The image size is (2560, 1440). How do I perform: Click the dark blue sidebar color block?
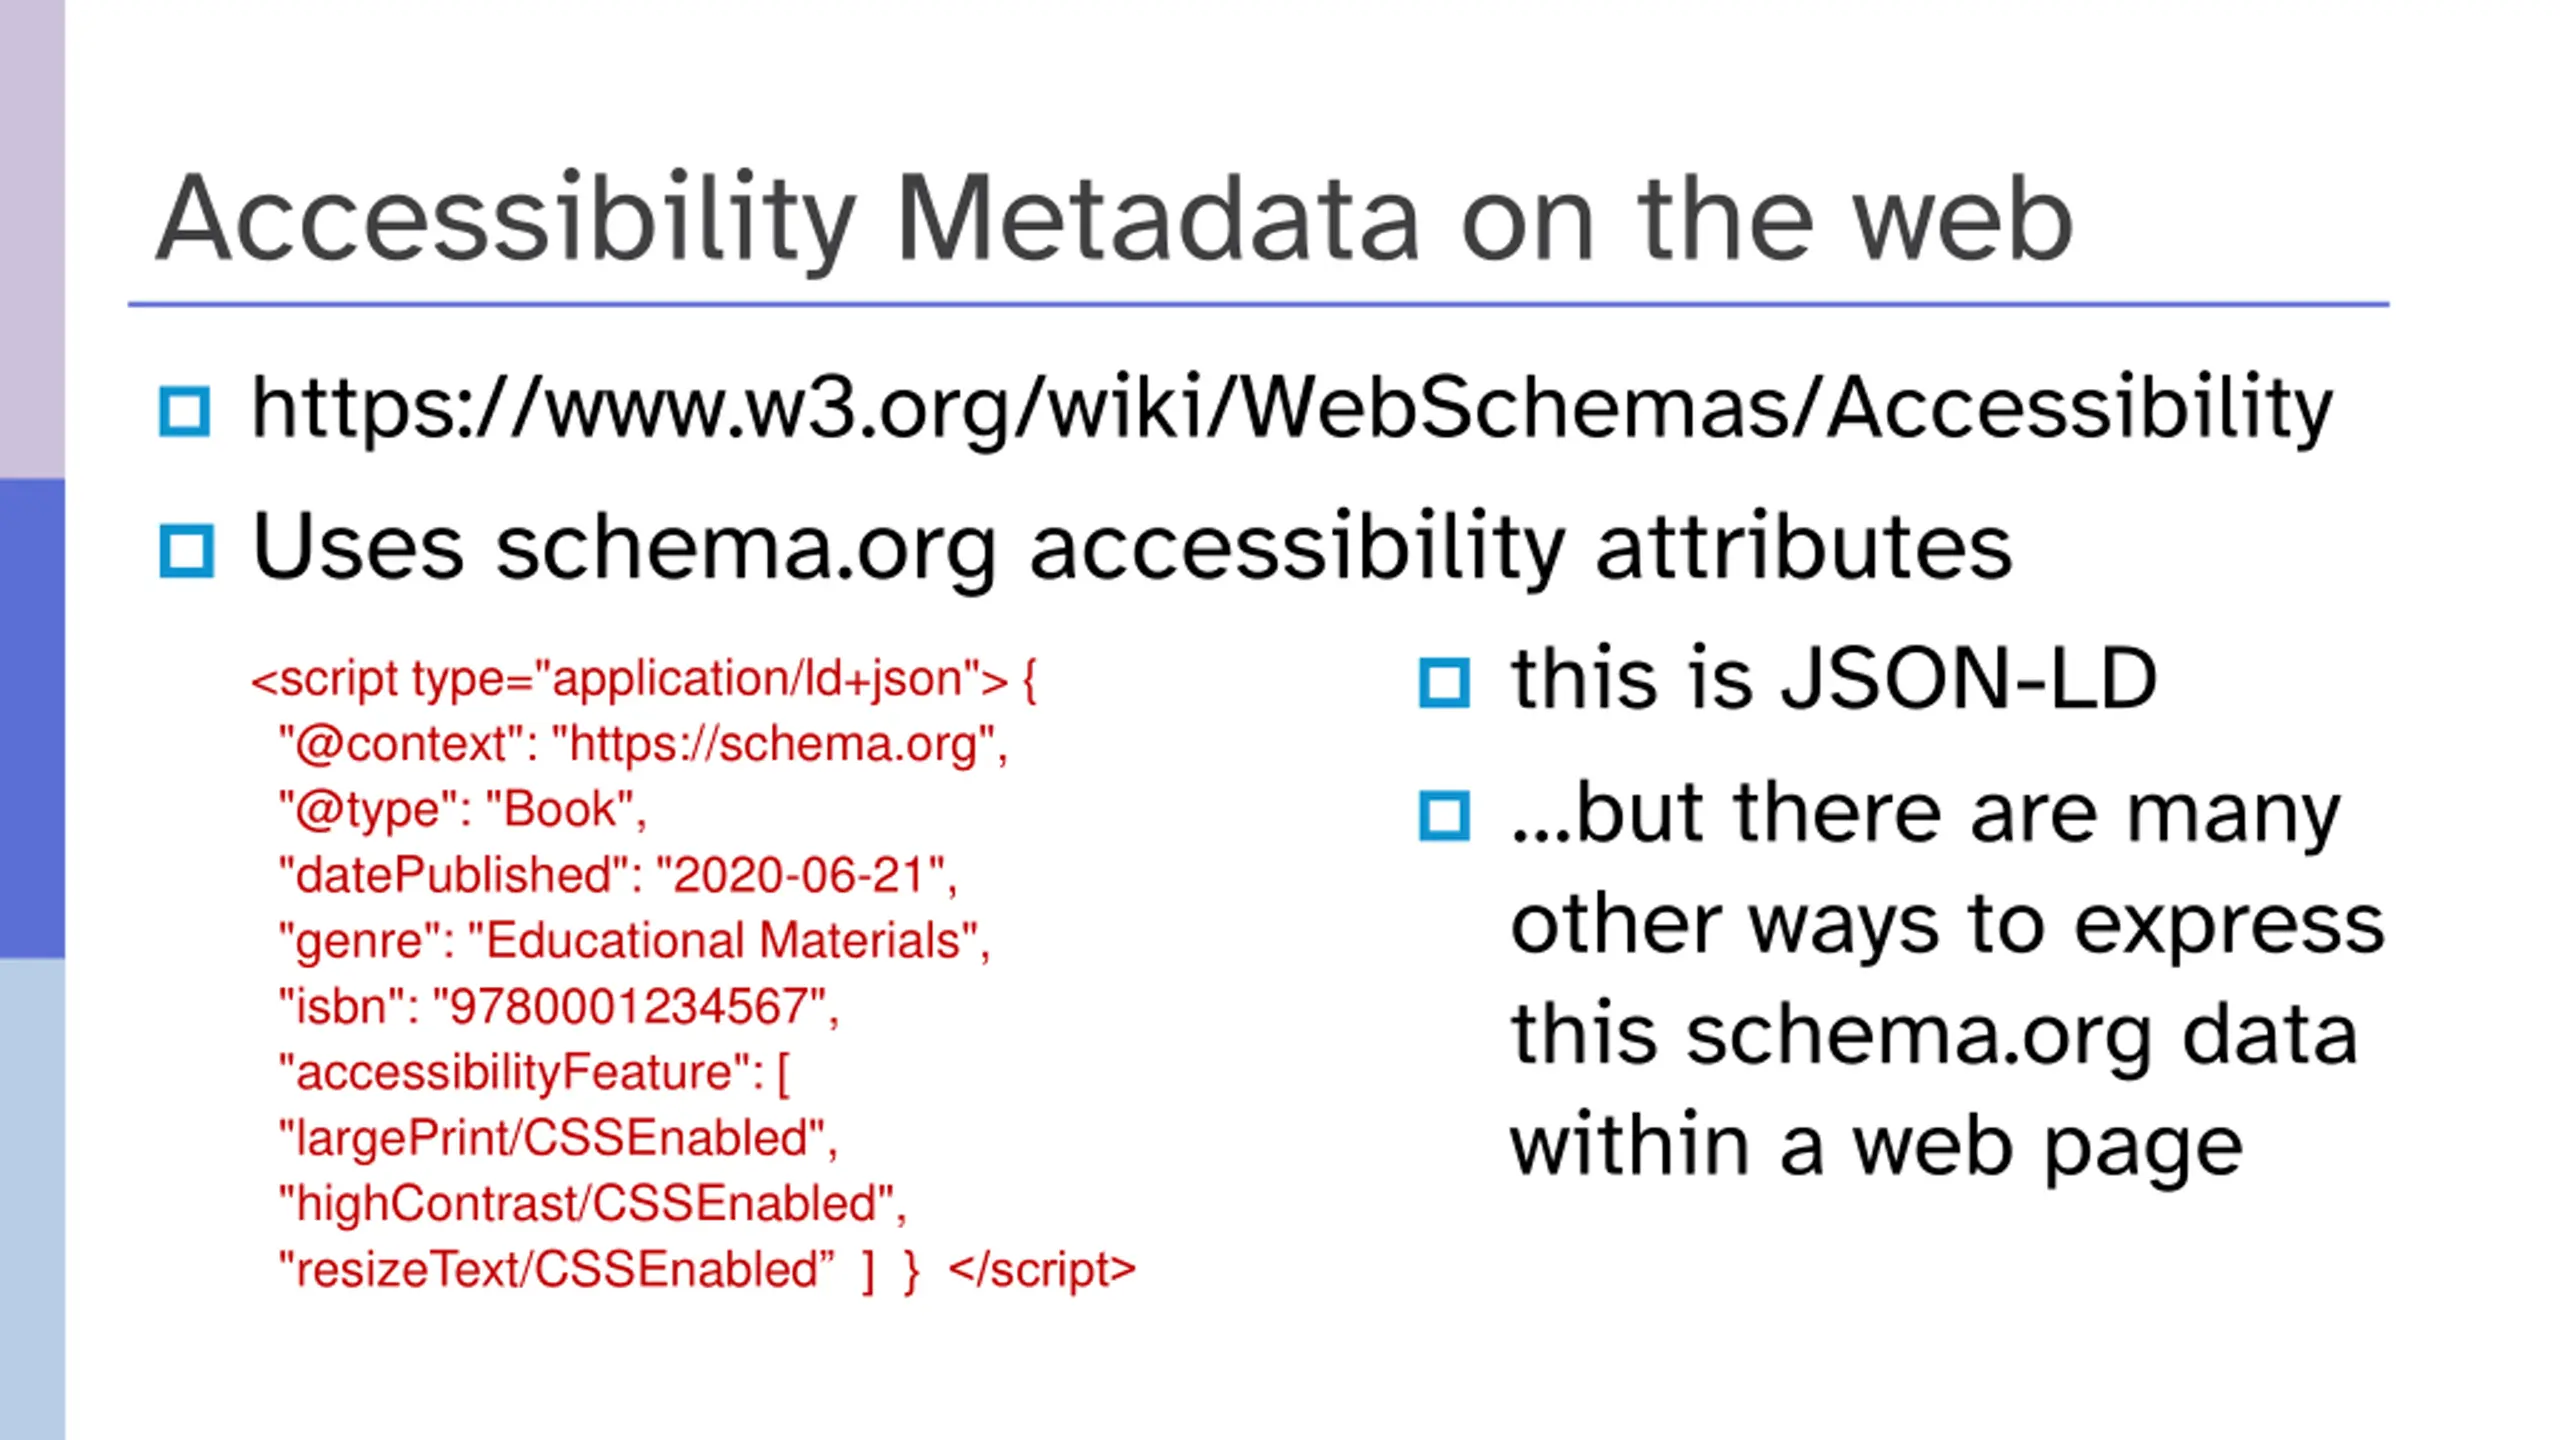click(x=32, y=718)
